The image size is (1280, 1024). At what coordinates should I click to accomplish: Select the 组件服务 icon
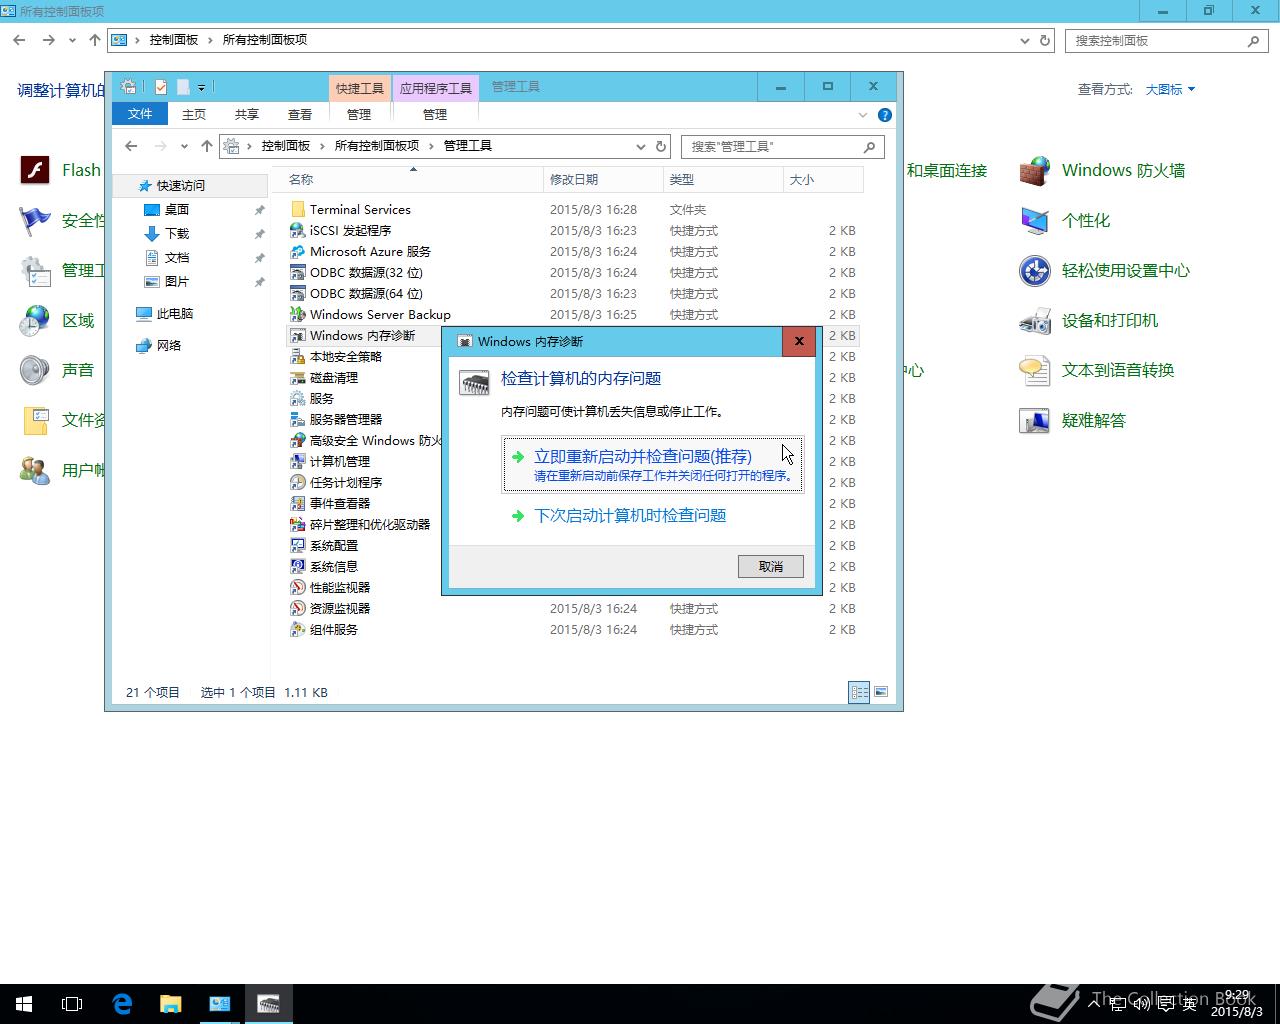(297, 629)
